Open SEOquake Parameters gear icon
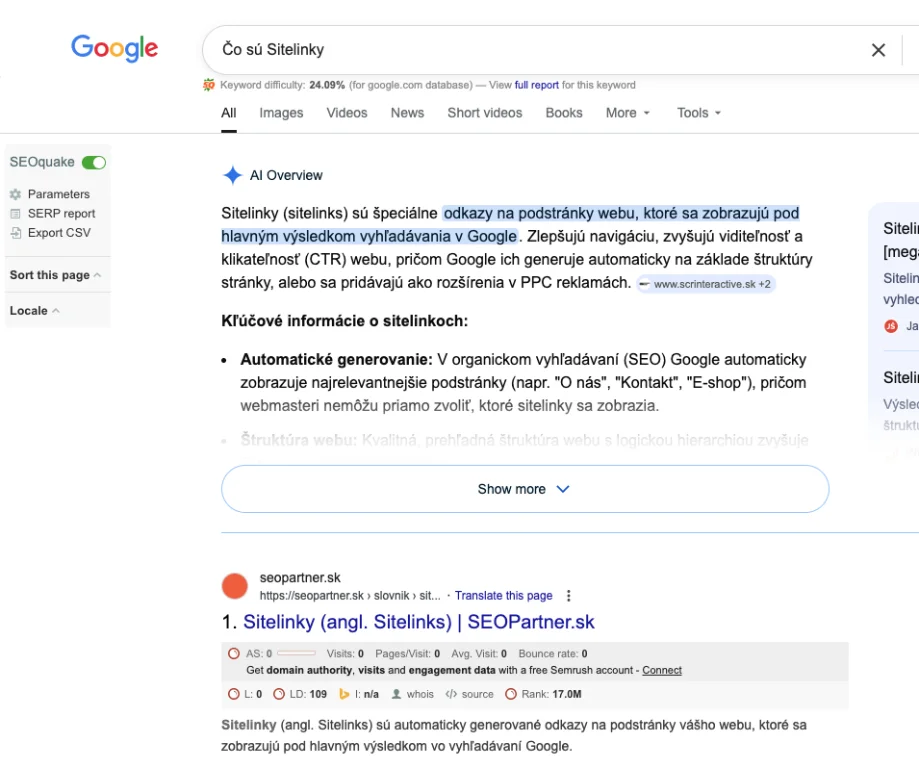This screenshot has width=919, height=768. (x=15, y=194)
